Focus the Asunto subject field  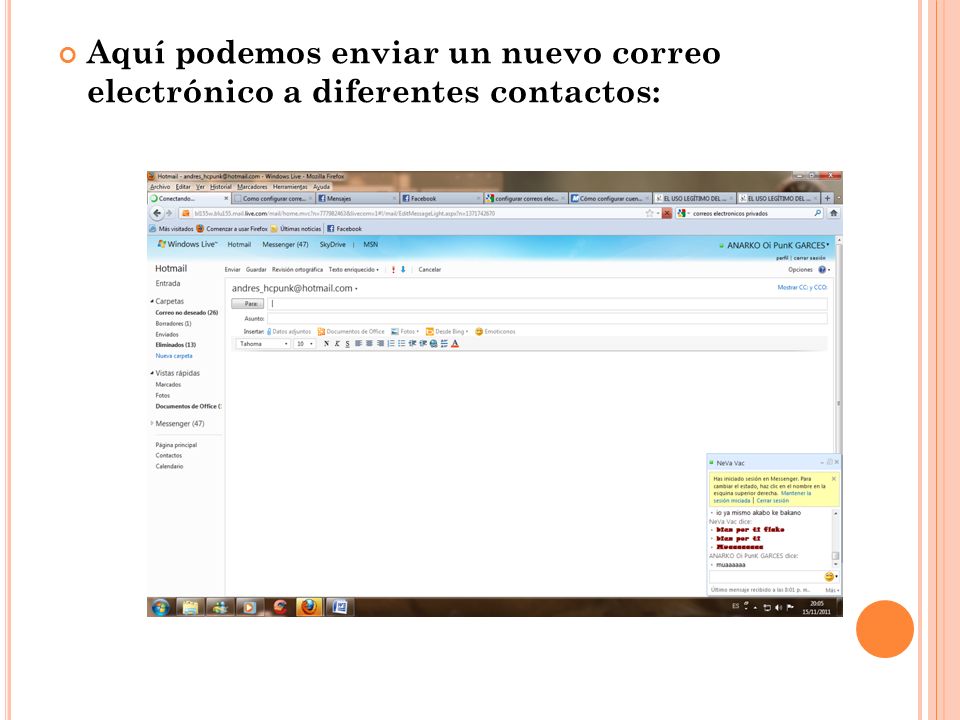[x=547, y=318]
